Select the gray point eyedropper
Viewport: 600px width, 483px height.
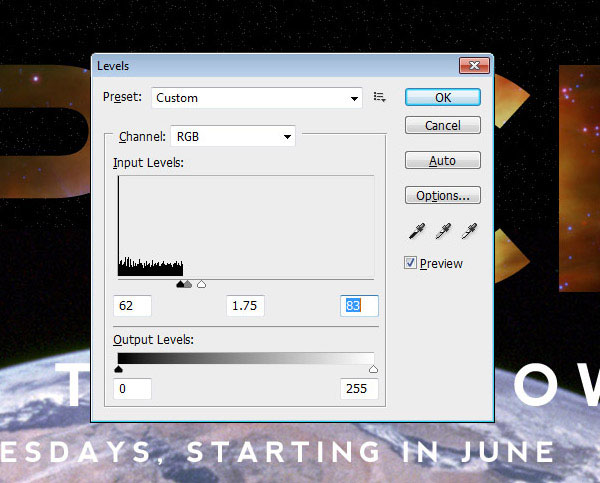(443, 231)
